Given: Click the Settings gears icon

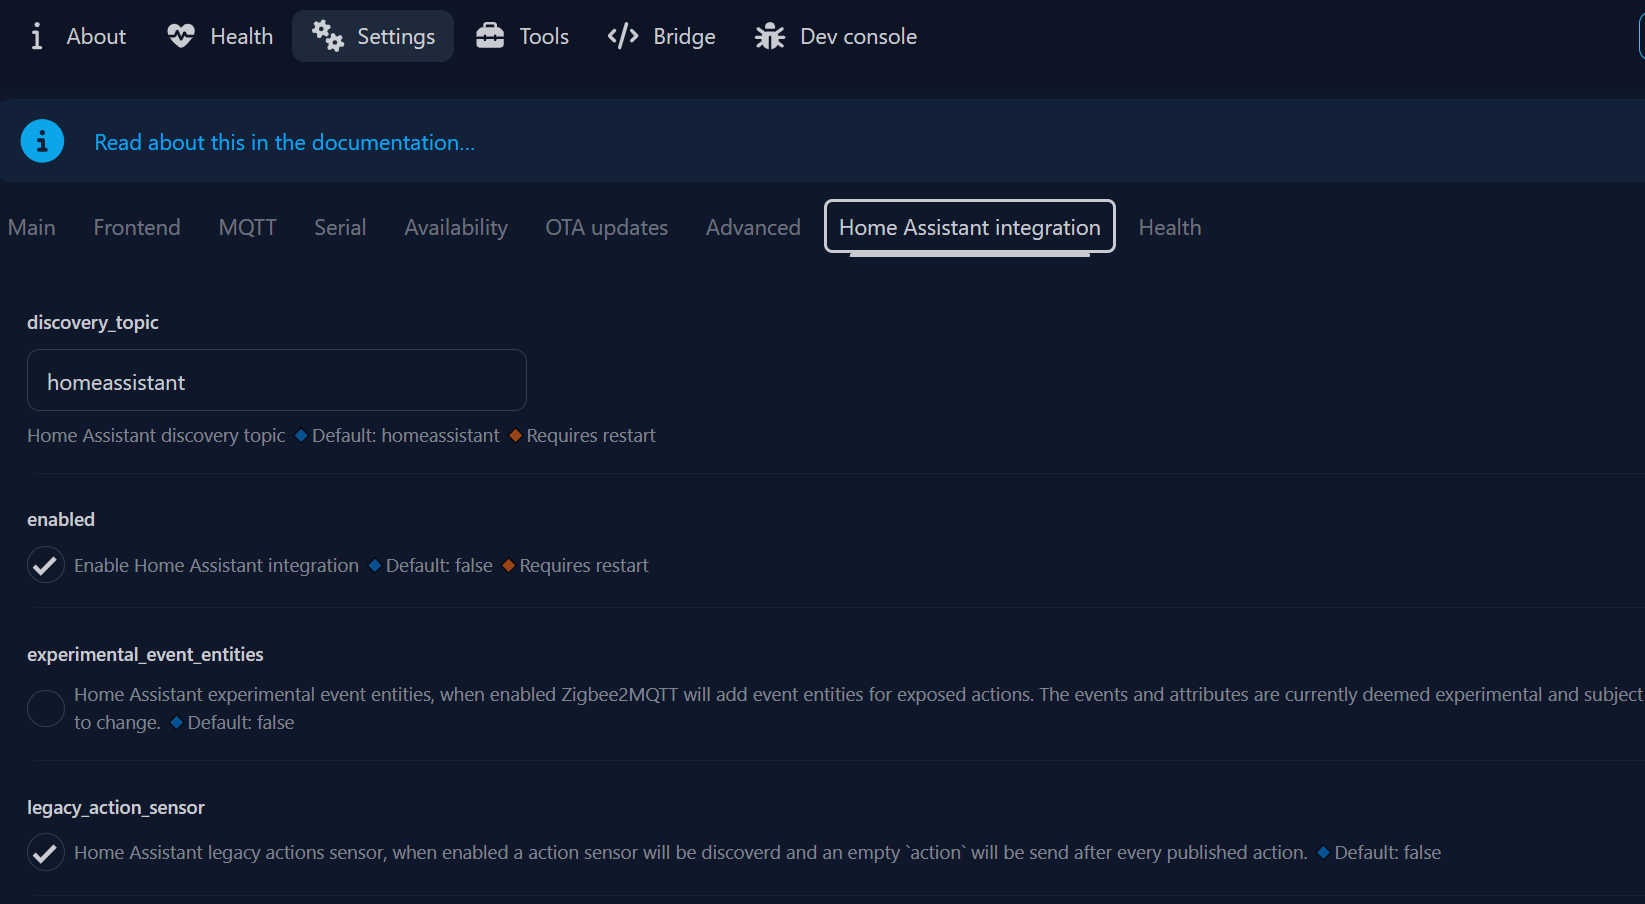Looking at the screenshot, I should 328,36.
